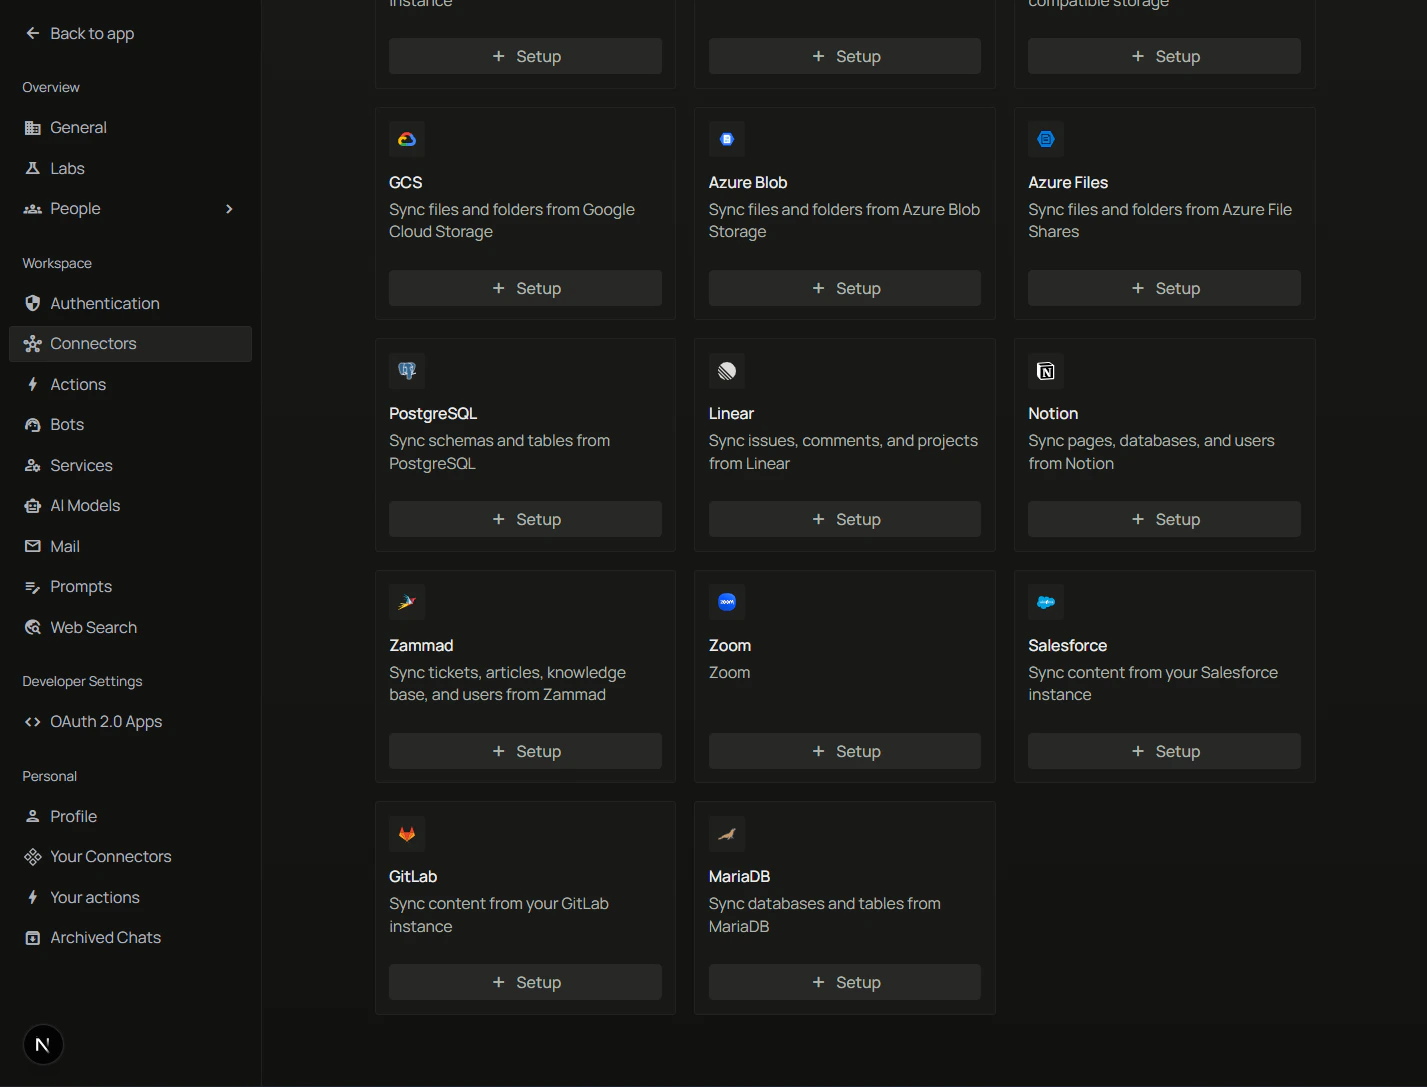
Task: Set up the Zammad connector
Action: [x=525, y=751]
